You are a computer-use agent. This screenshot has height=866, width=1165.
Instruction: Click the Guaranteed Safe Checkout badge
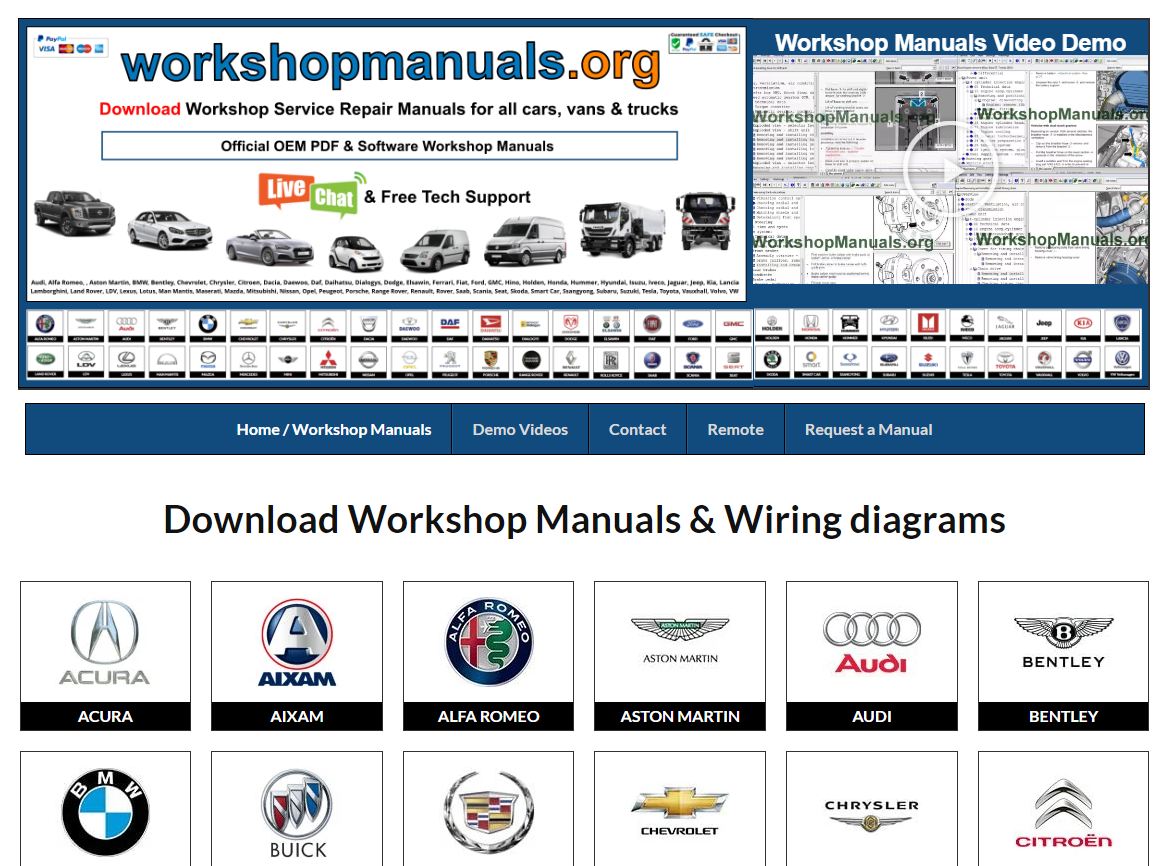click(x=704, y=42)
